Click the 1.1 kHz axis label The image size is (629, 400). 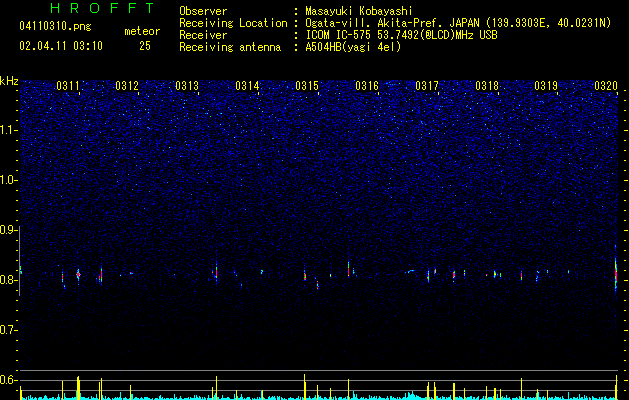[9, 130]
